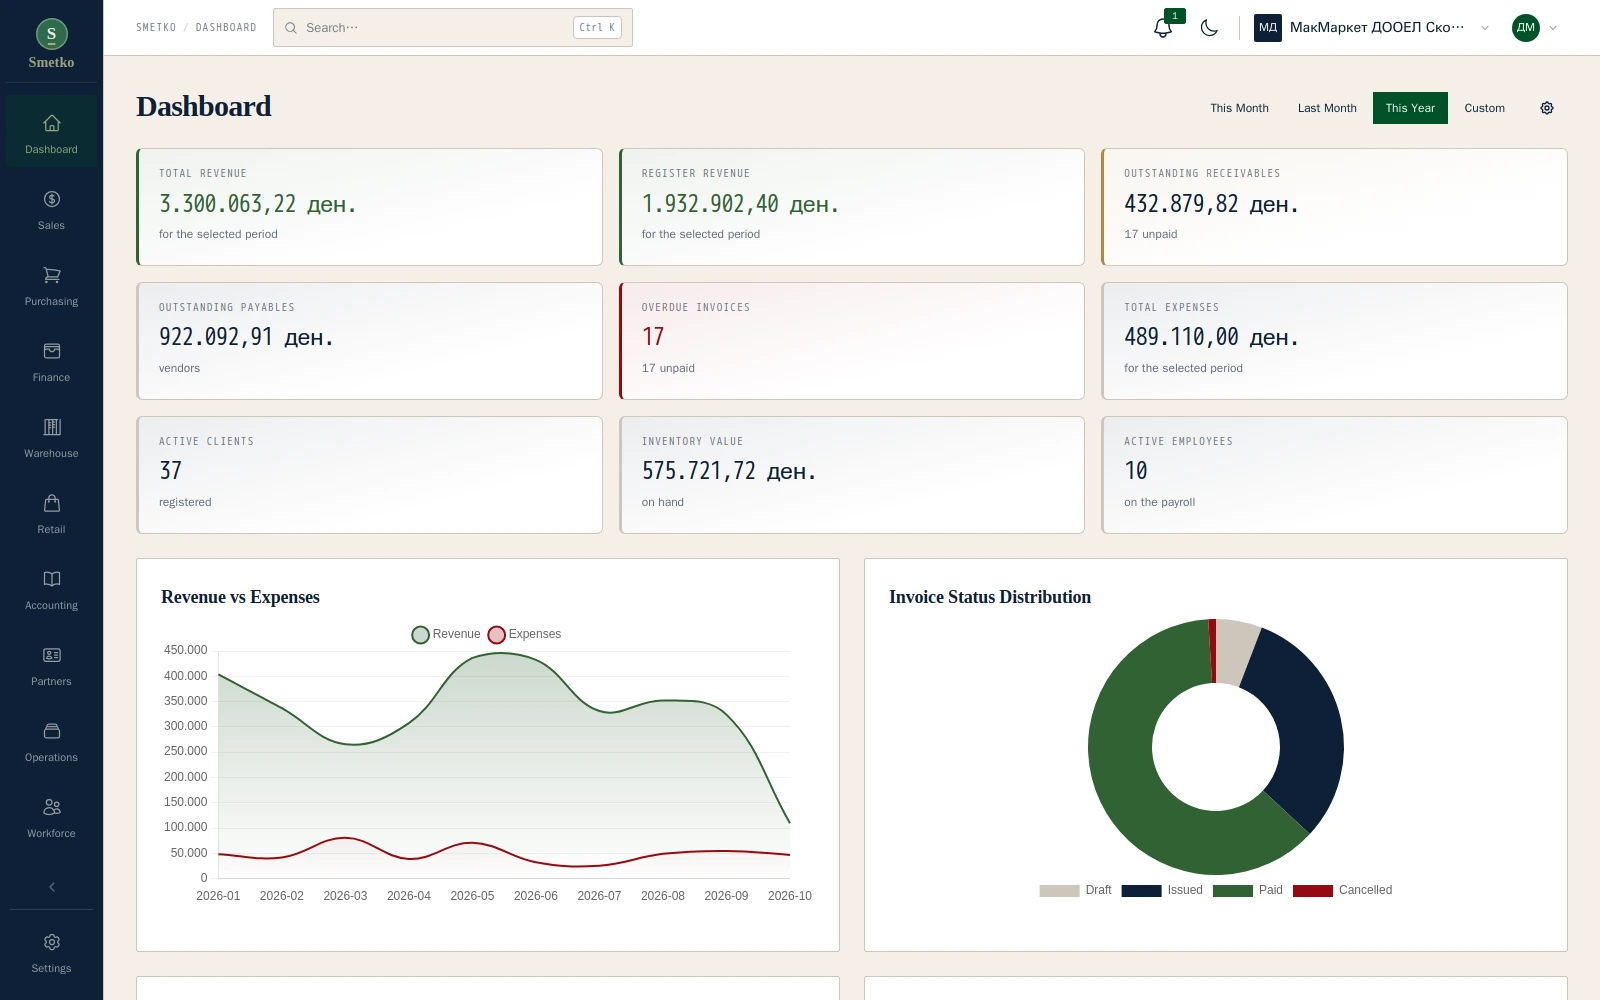Open the Active Clients card
The height and width of the screenshot is (1000, 1600).
click(x=369, y=475)
